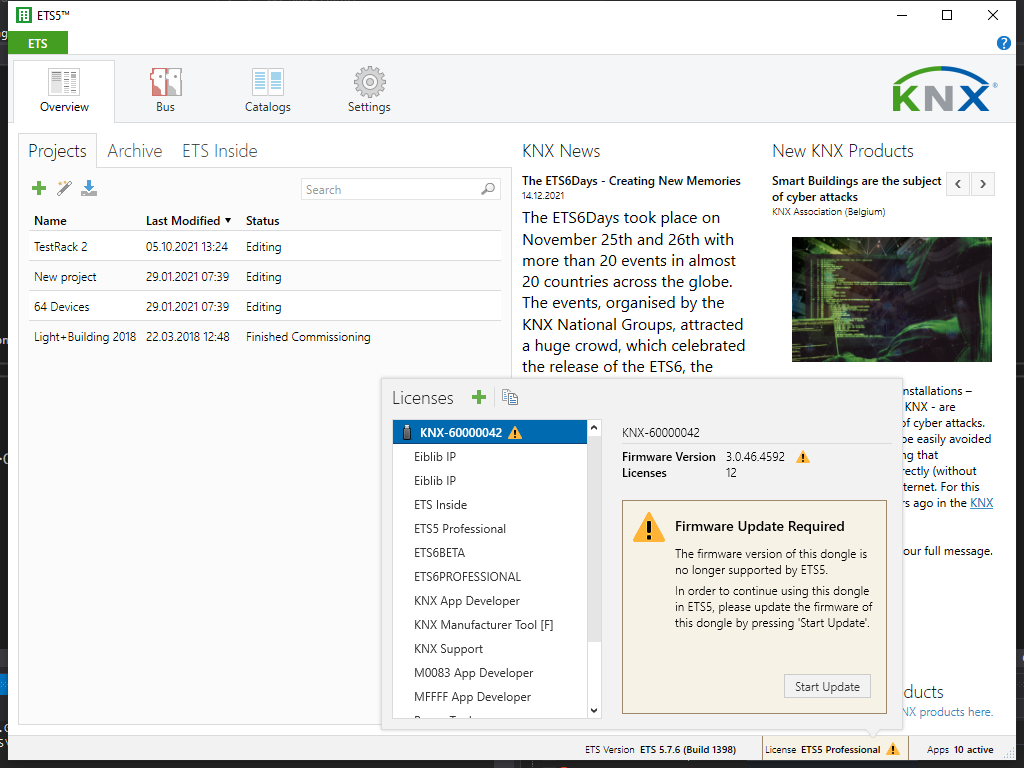The width and height of the screenshot is (1024, 768).
Task: Click the Start Update button
Action: [827, 686]
